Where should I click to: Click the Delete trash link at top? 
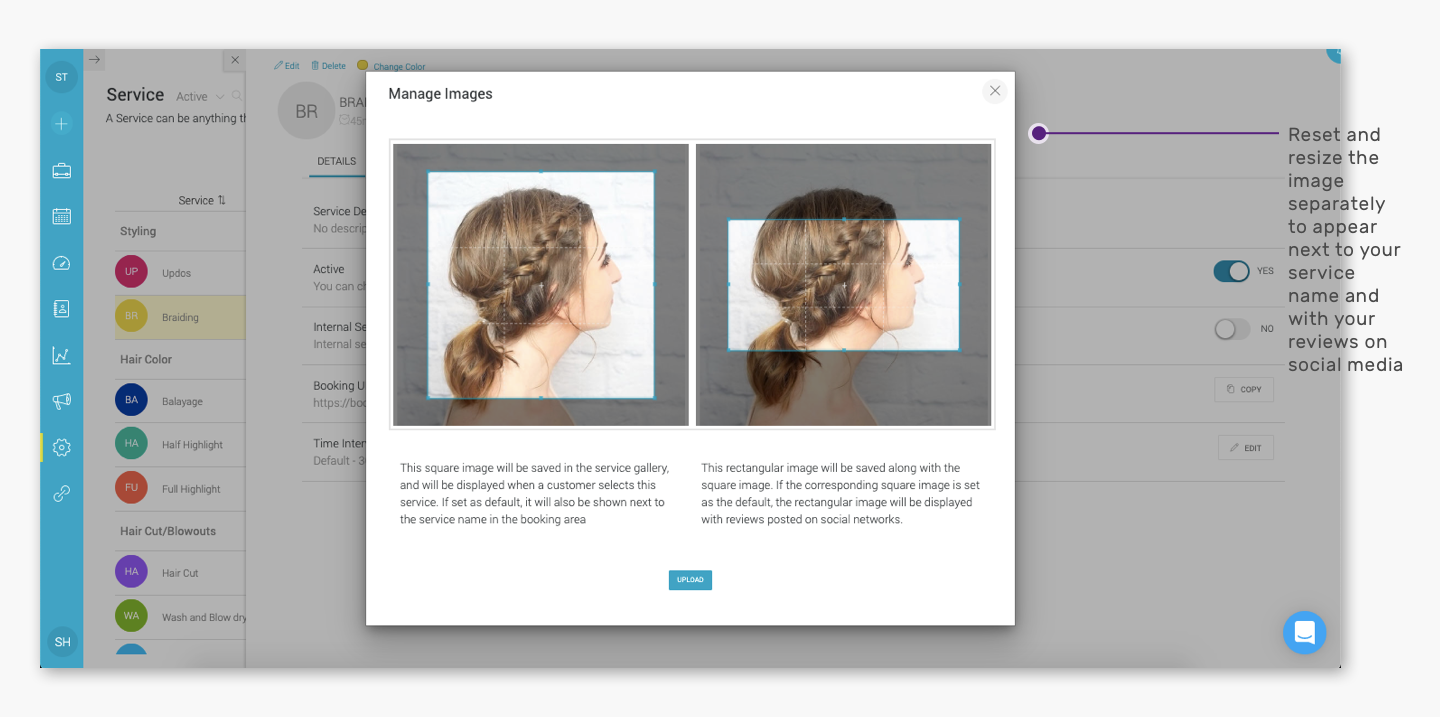tap(328, 66)
